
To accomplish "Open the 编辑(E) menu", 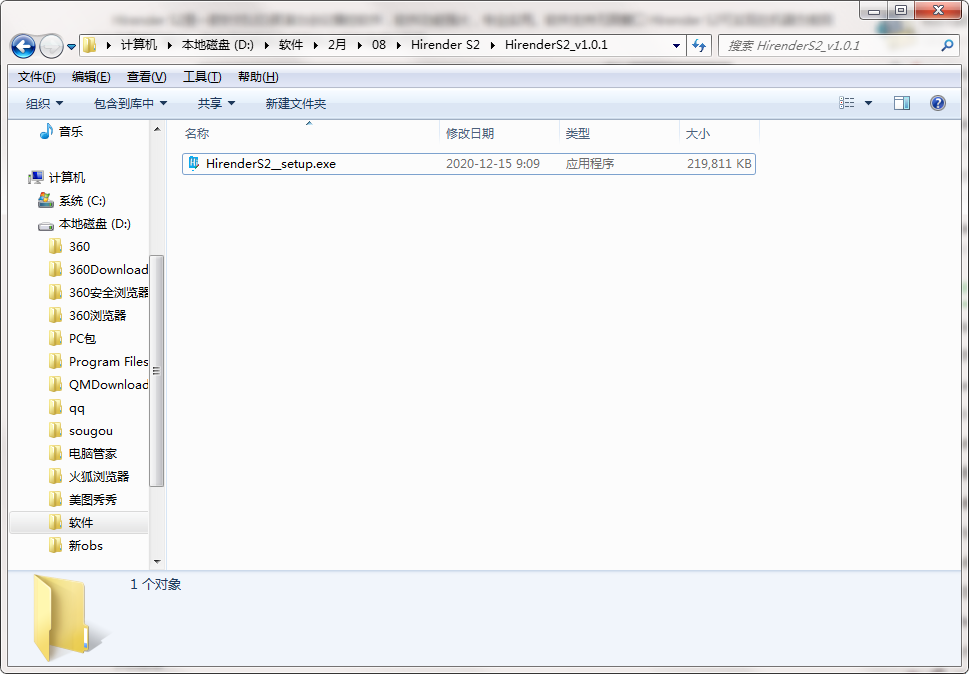I will [91, 77].
